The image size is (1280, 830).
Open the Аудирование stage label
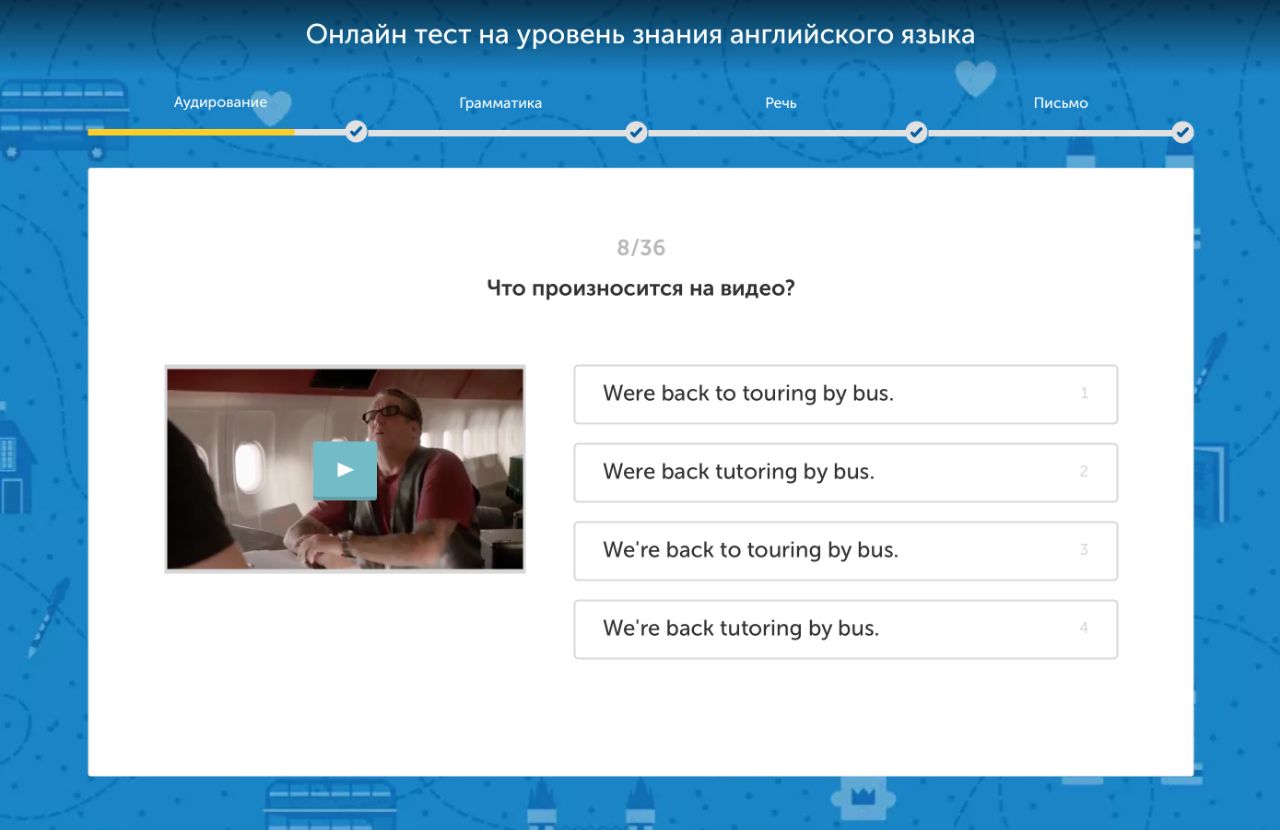click(x=220, y=102)
